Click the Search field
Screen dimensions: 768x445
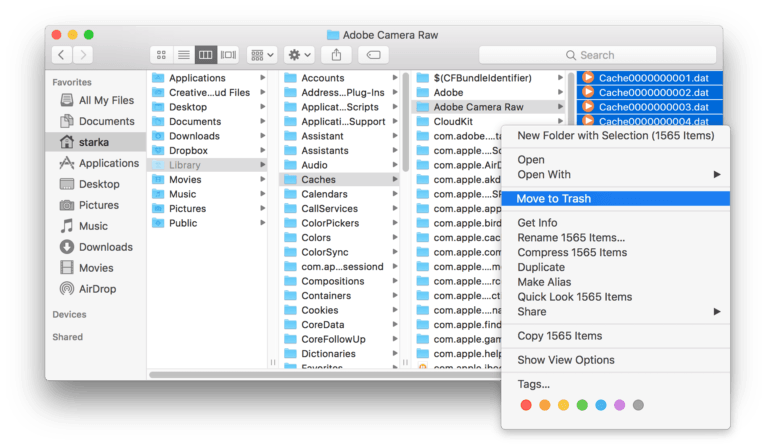pos(598,55)
